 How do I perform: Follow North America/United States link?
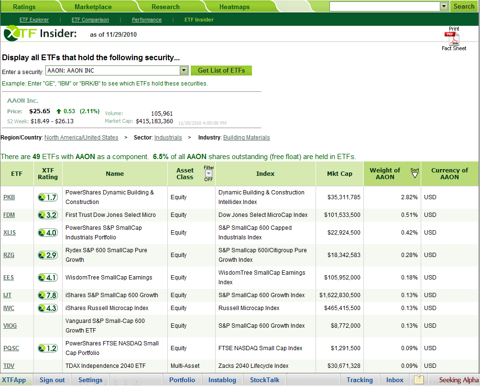pyautogui.click(x=81, y=138)
